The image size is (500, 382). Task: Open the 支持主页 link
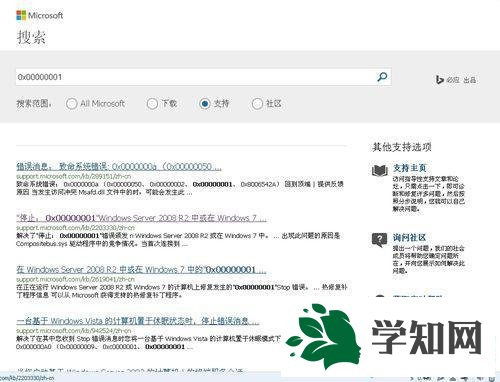pyautogui.click(x=410, y=168)
